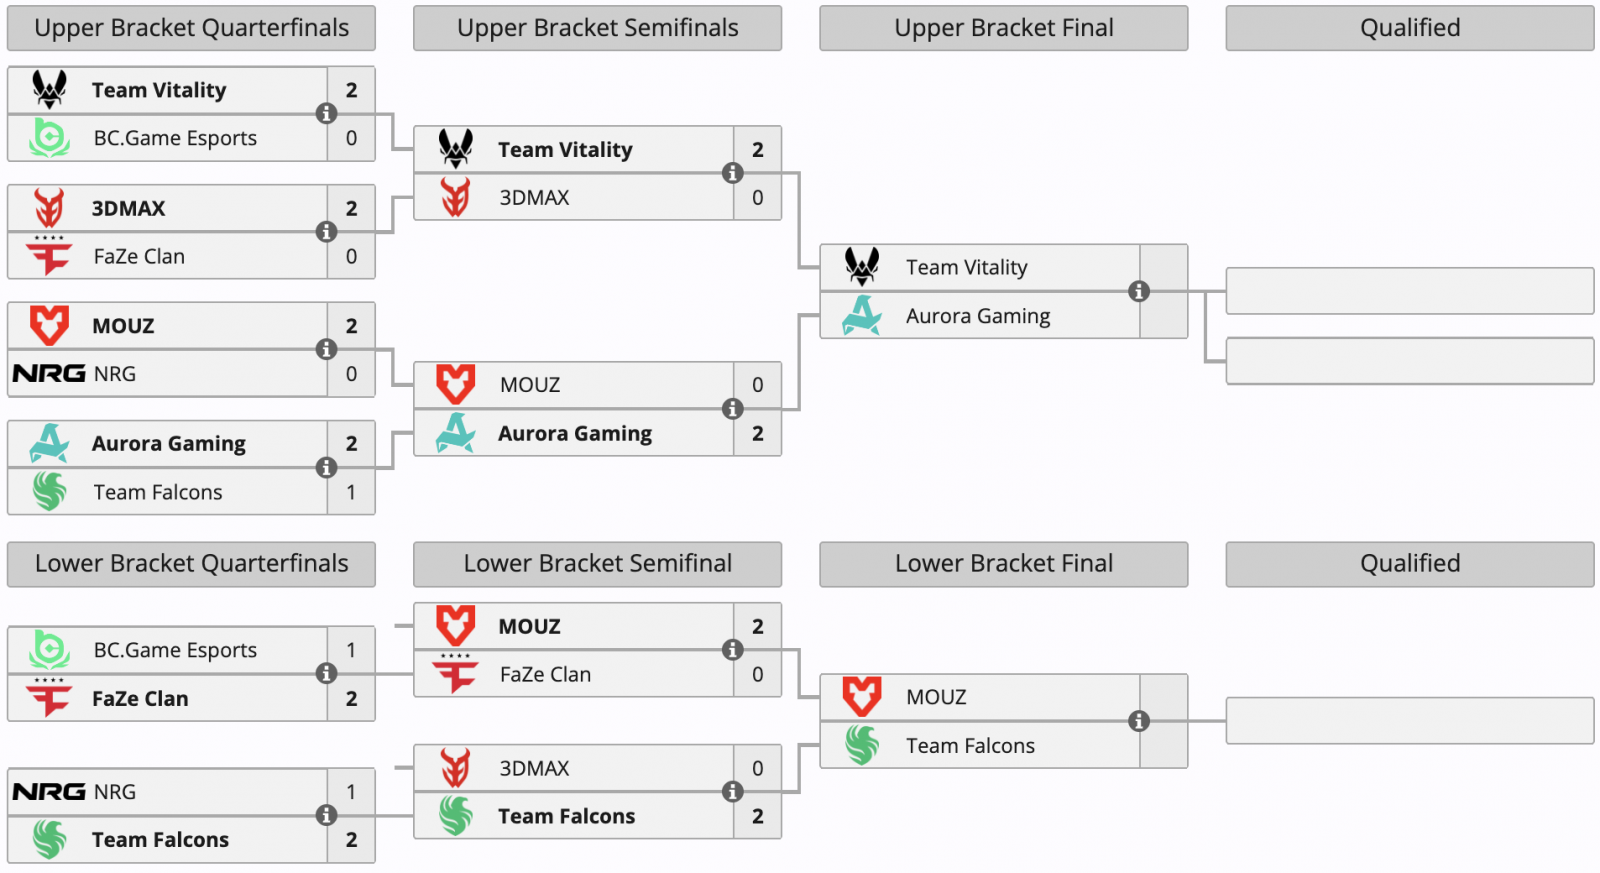
Task: Click MOUZ logo in Lower Bracket Final
Action: click(x=861, y=697)
